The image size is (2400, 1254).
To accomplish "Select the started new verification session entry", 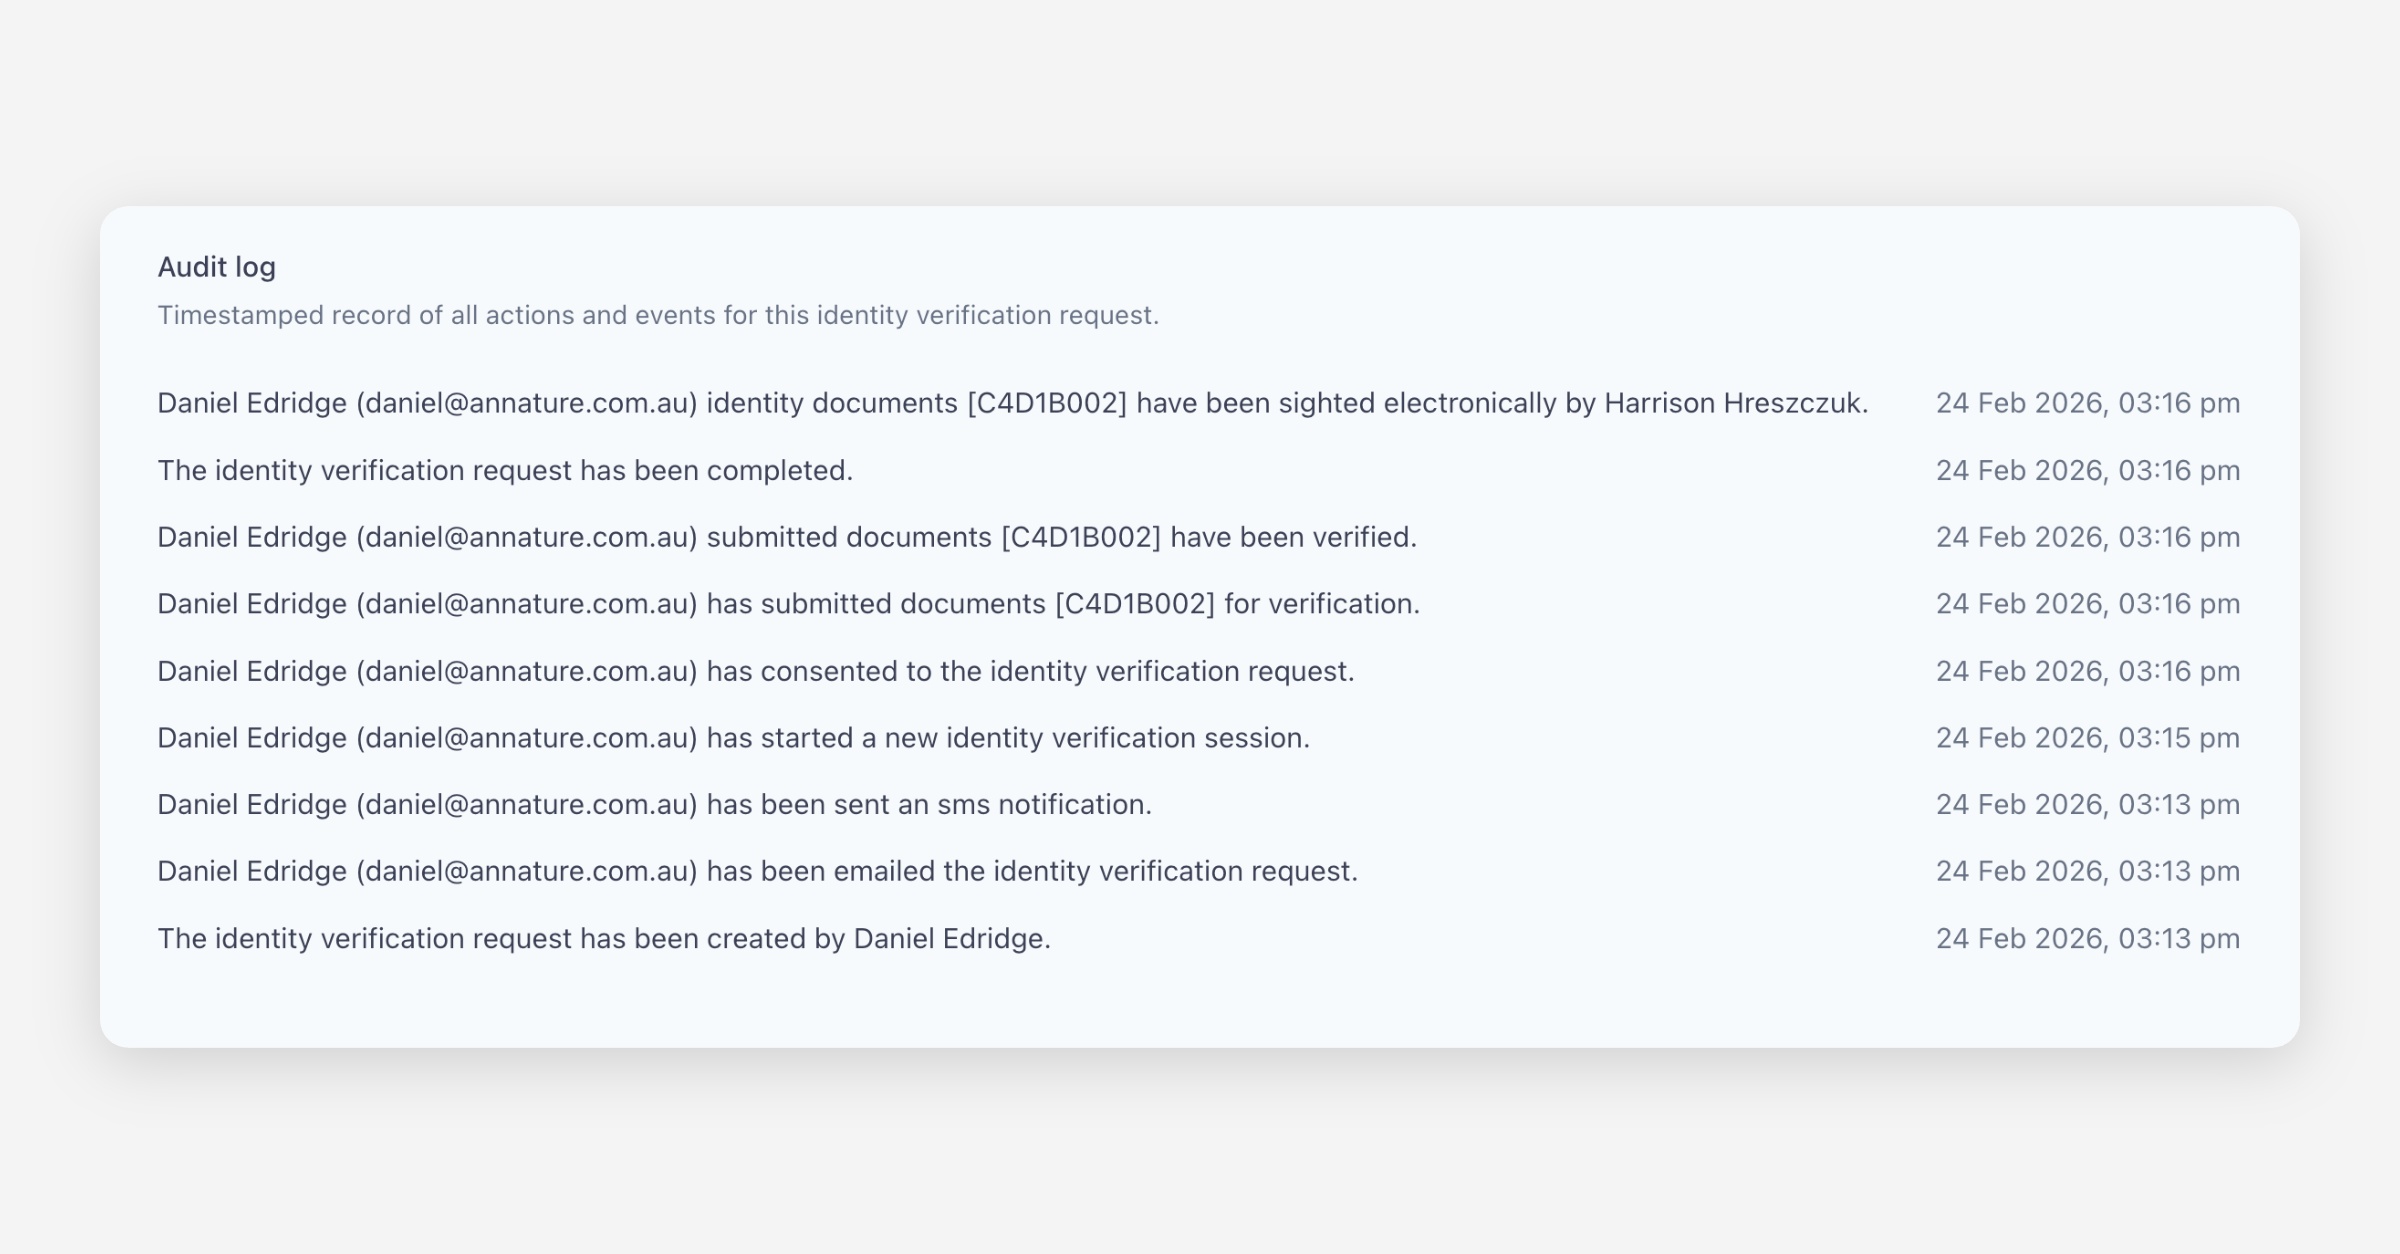I will pos(733,738).
